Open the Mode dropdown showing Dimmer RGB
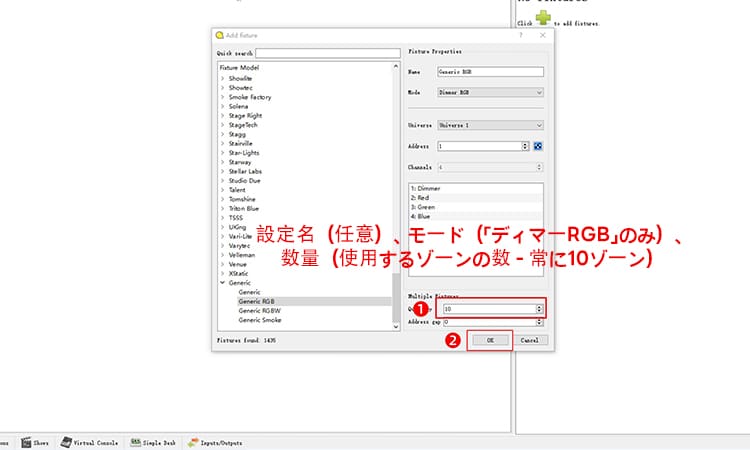The height and width of the screenshot is (450, 750). click(x=490, y=92)
